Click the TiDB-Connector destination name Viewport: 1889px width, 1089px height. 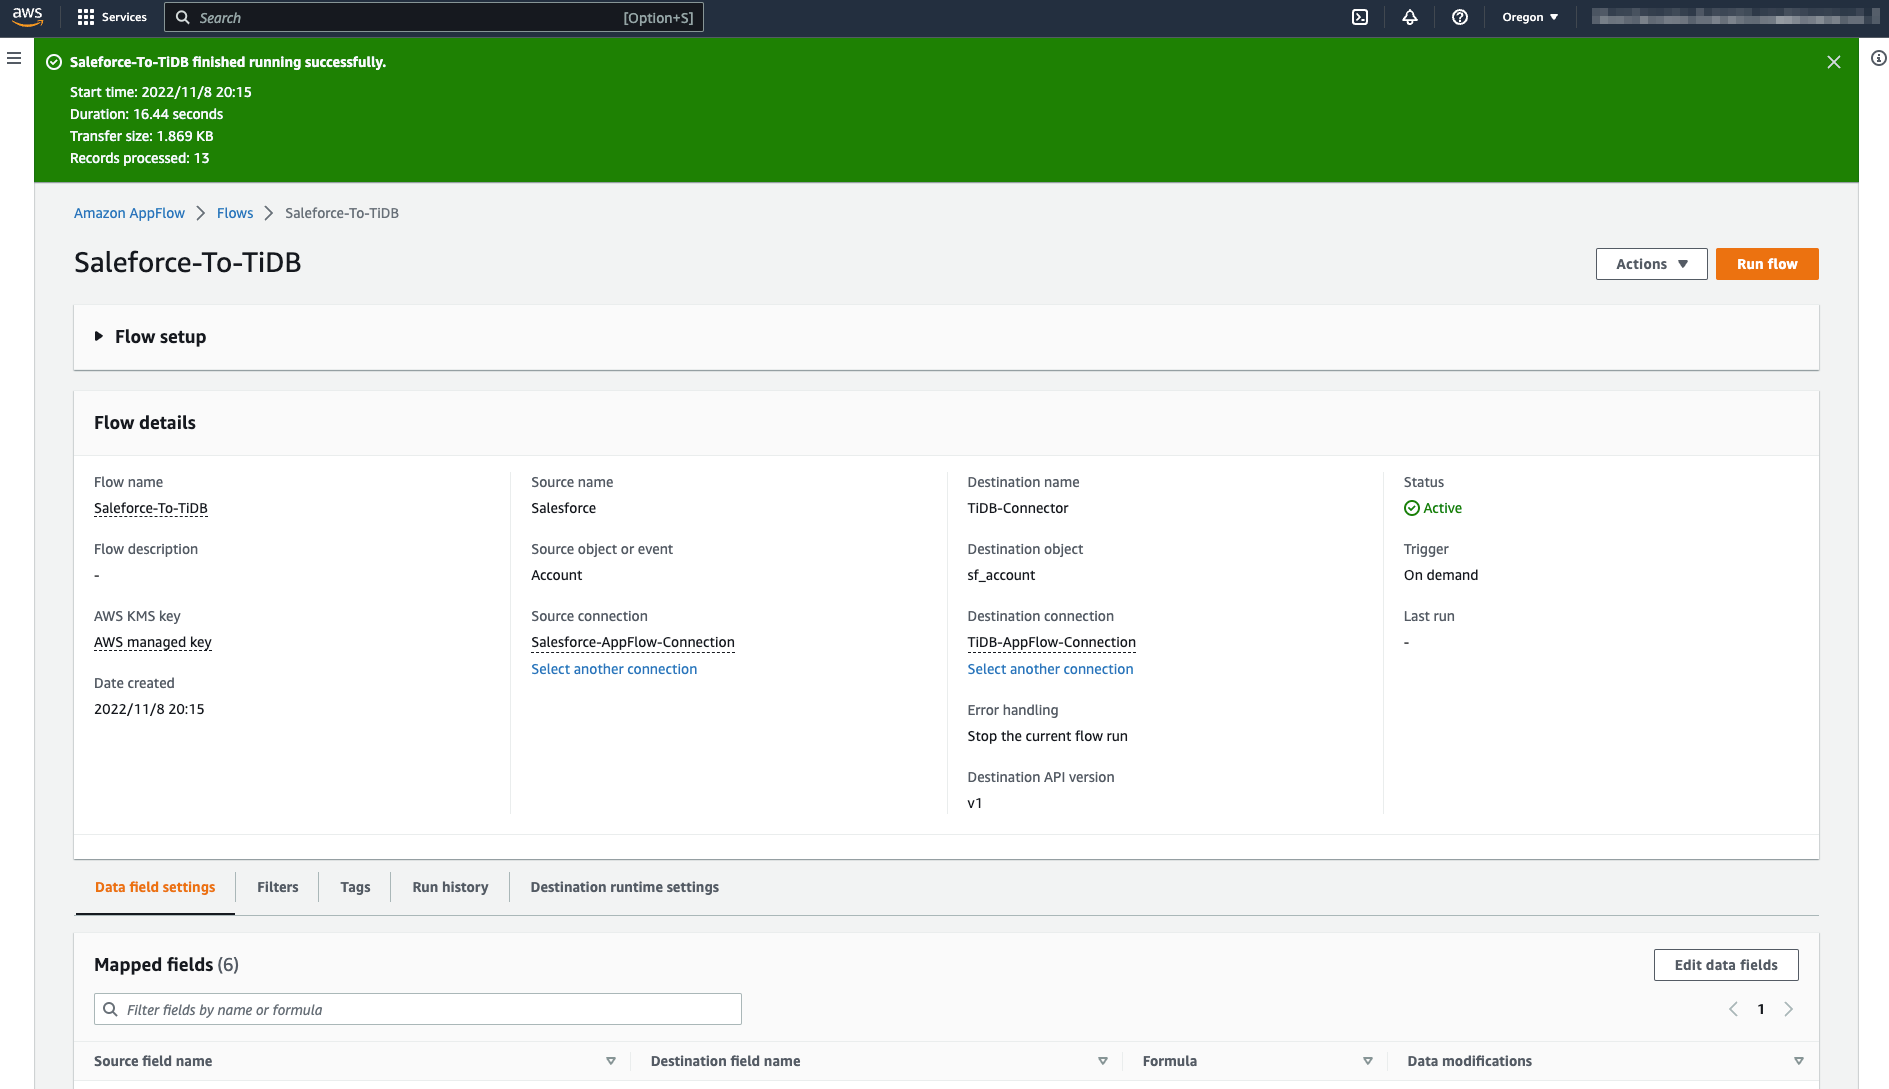1017,508
